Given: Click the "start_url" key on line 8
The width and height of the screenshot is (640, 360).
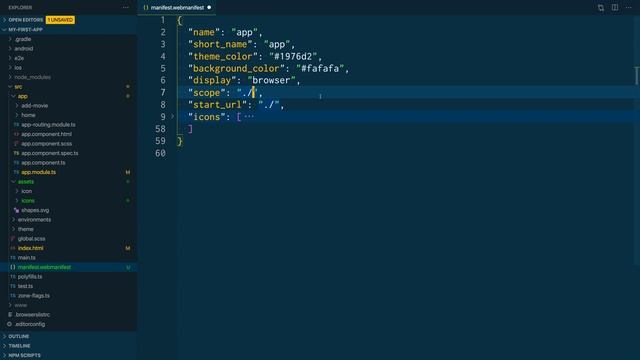Looking at the screenshot, I should coord(218,105).
